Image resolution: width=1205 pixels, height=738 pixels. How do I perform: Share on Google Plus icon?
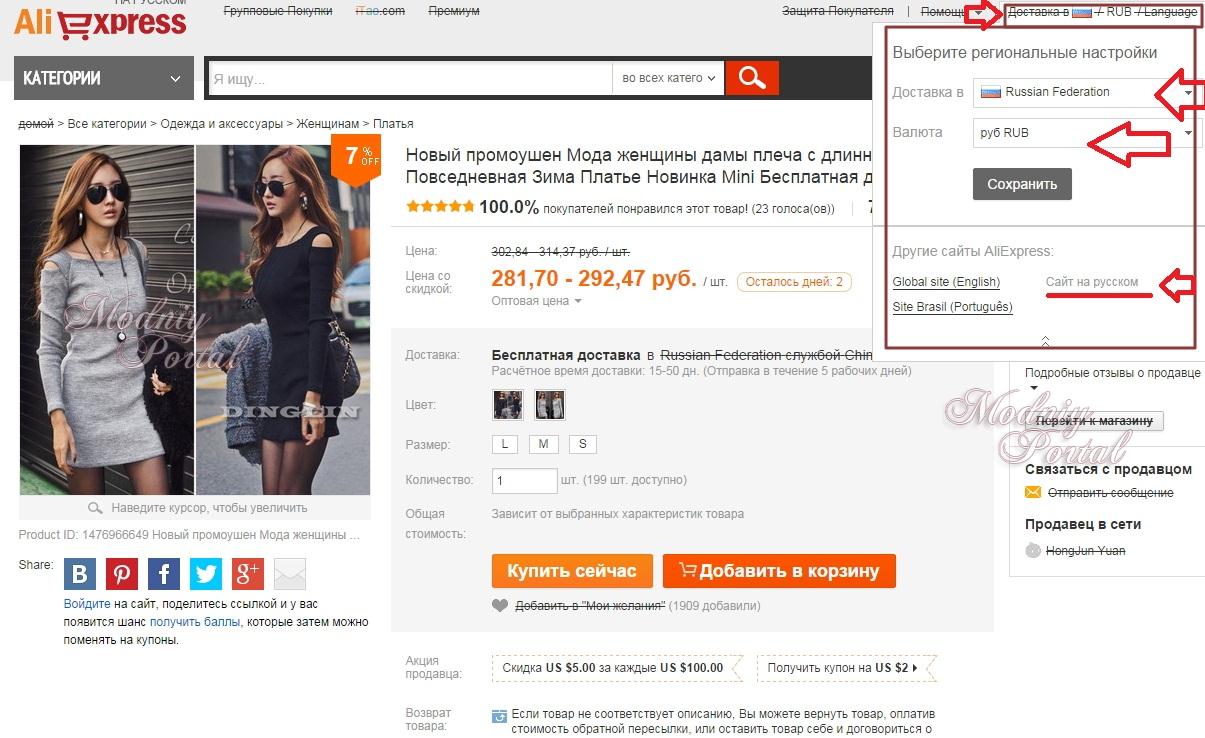(248, 574)
